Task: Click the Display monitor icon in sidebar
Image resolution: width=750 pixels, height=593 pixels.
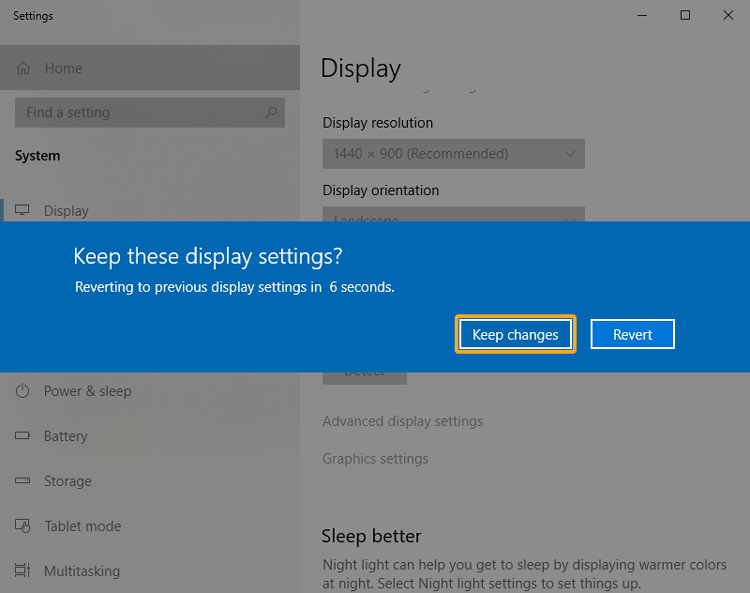Action: pyautogui.click(x=22, y=211)
